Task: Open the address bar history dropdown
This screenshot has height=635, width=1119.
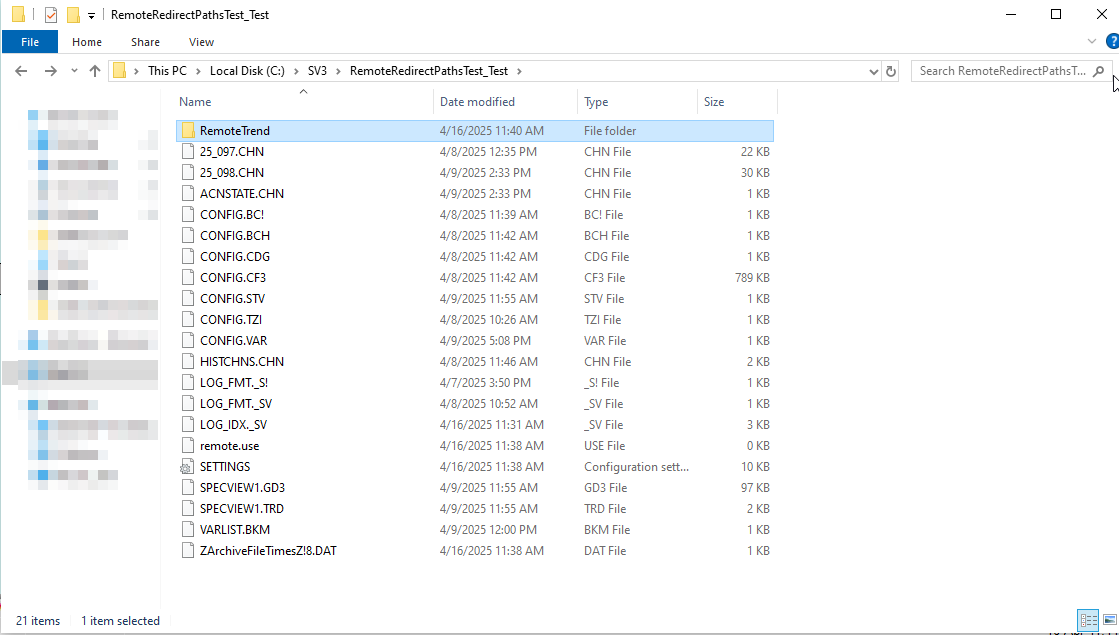Action: point(873,71)
